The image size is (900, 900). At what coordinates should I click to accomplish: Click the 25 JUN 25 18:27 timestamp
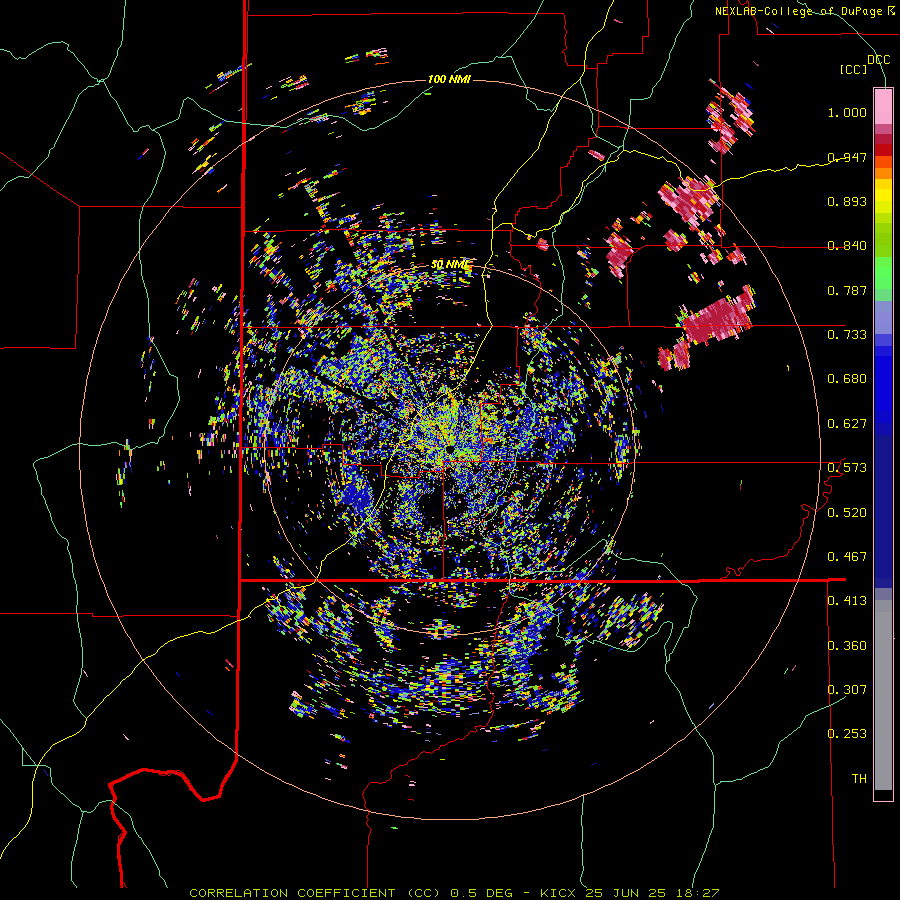tap(652, 893)
